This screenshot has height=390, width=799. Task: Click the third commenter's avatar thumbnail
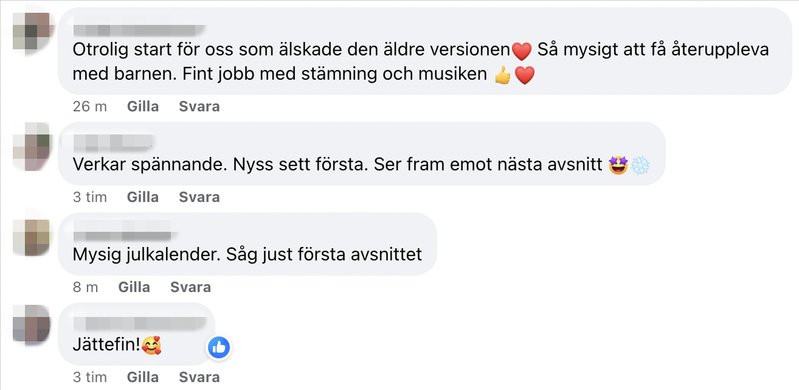pos(32,237)
